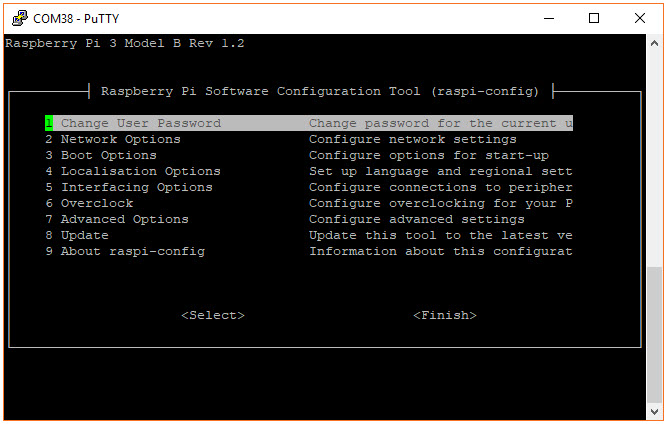Choose the Overclock menu item
The width and height of the screenshot is (669, 425).
coord(96,203)
